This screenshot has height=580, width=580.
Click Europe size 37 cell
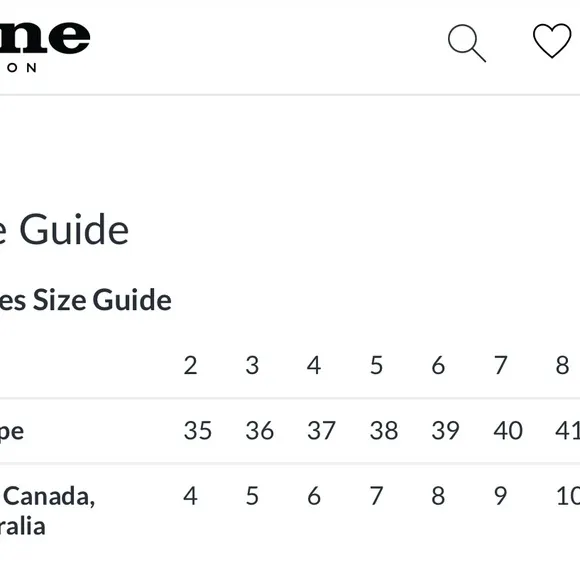321,431
